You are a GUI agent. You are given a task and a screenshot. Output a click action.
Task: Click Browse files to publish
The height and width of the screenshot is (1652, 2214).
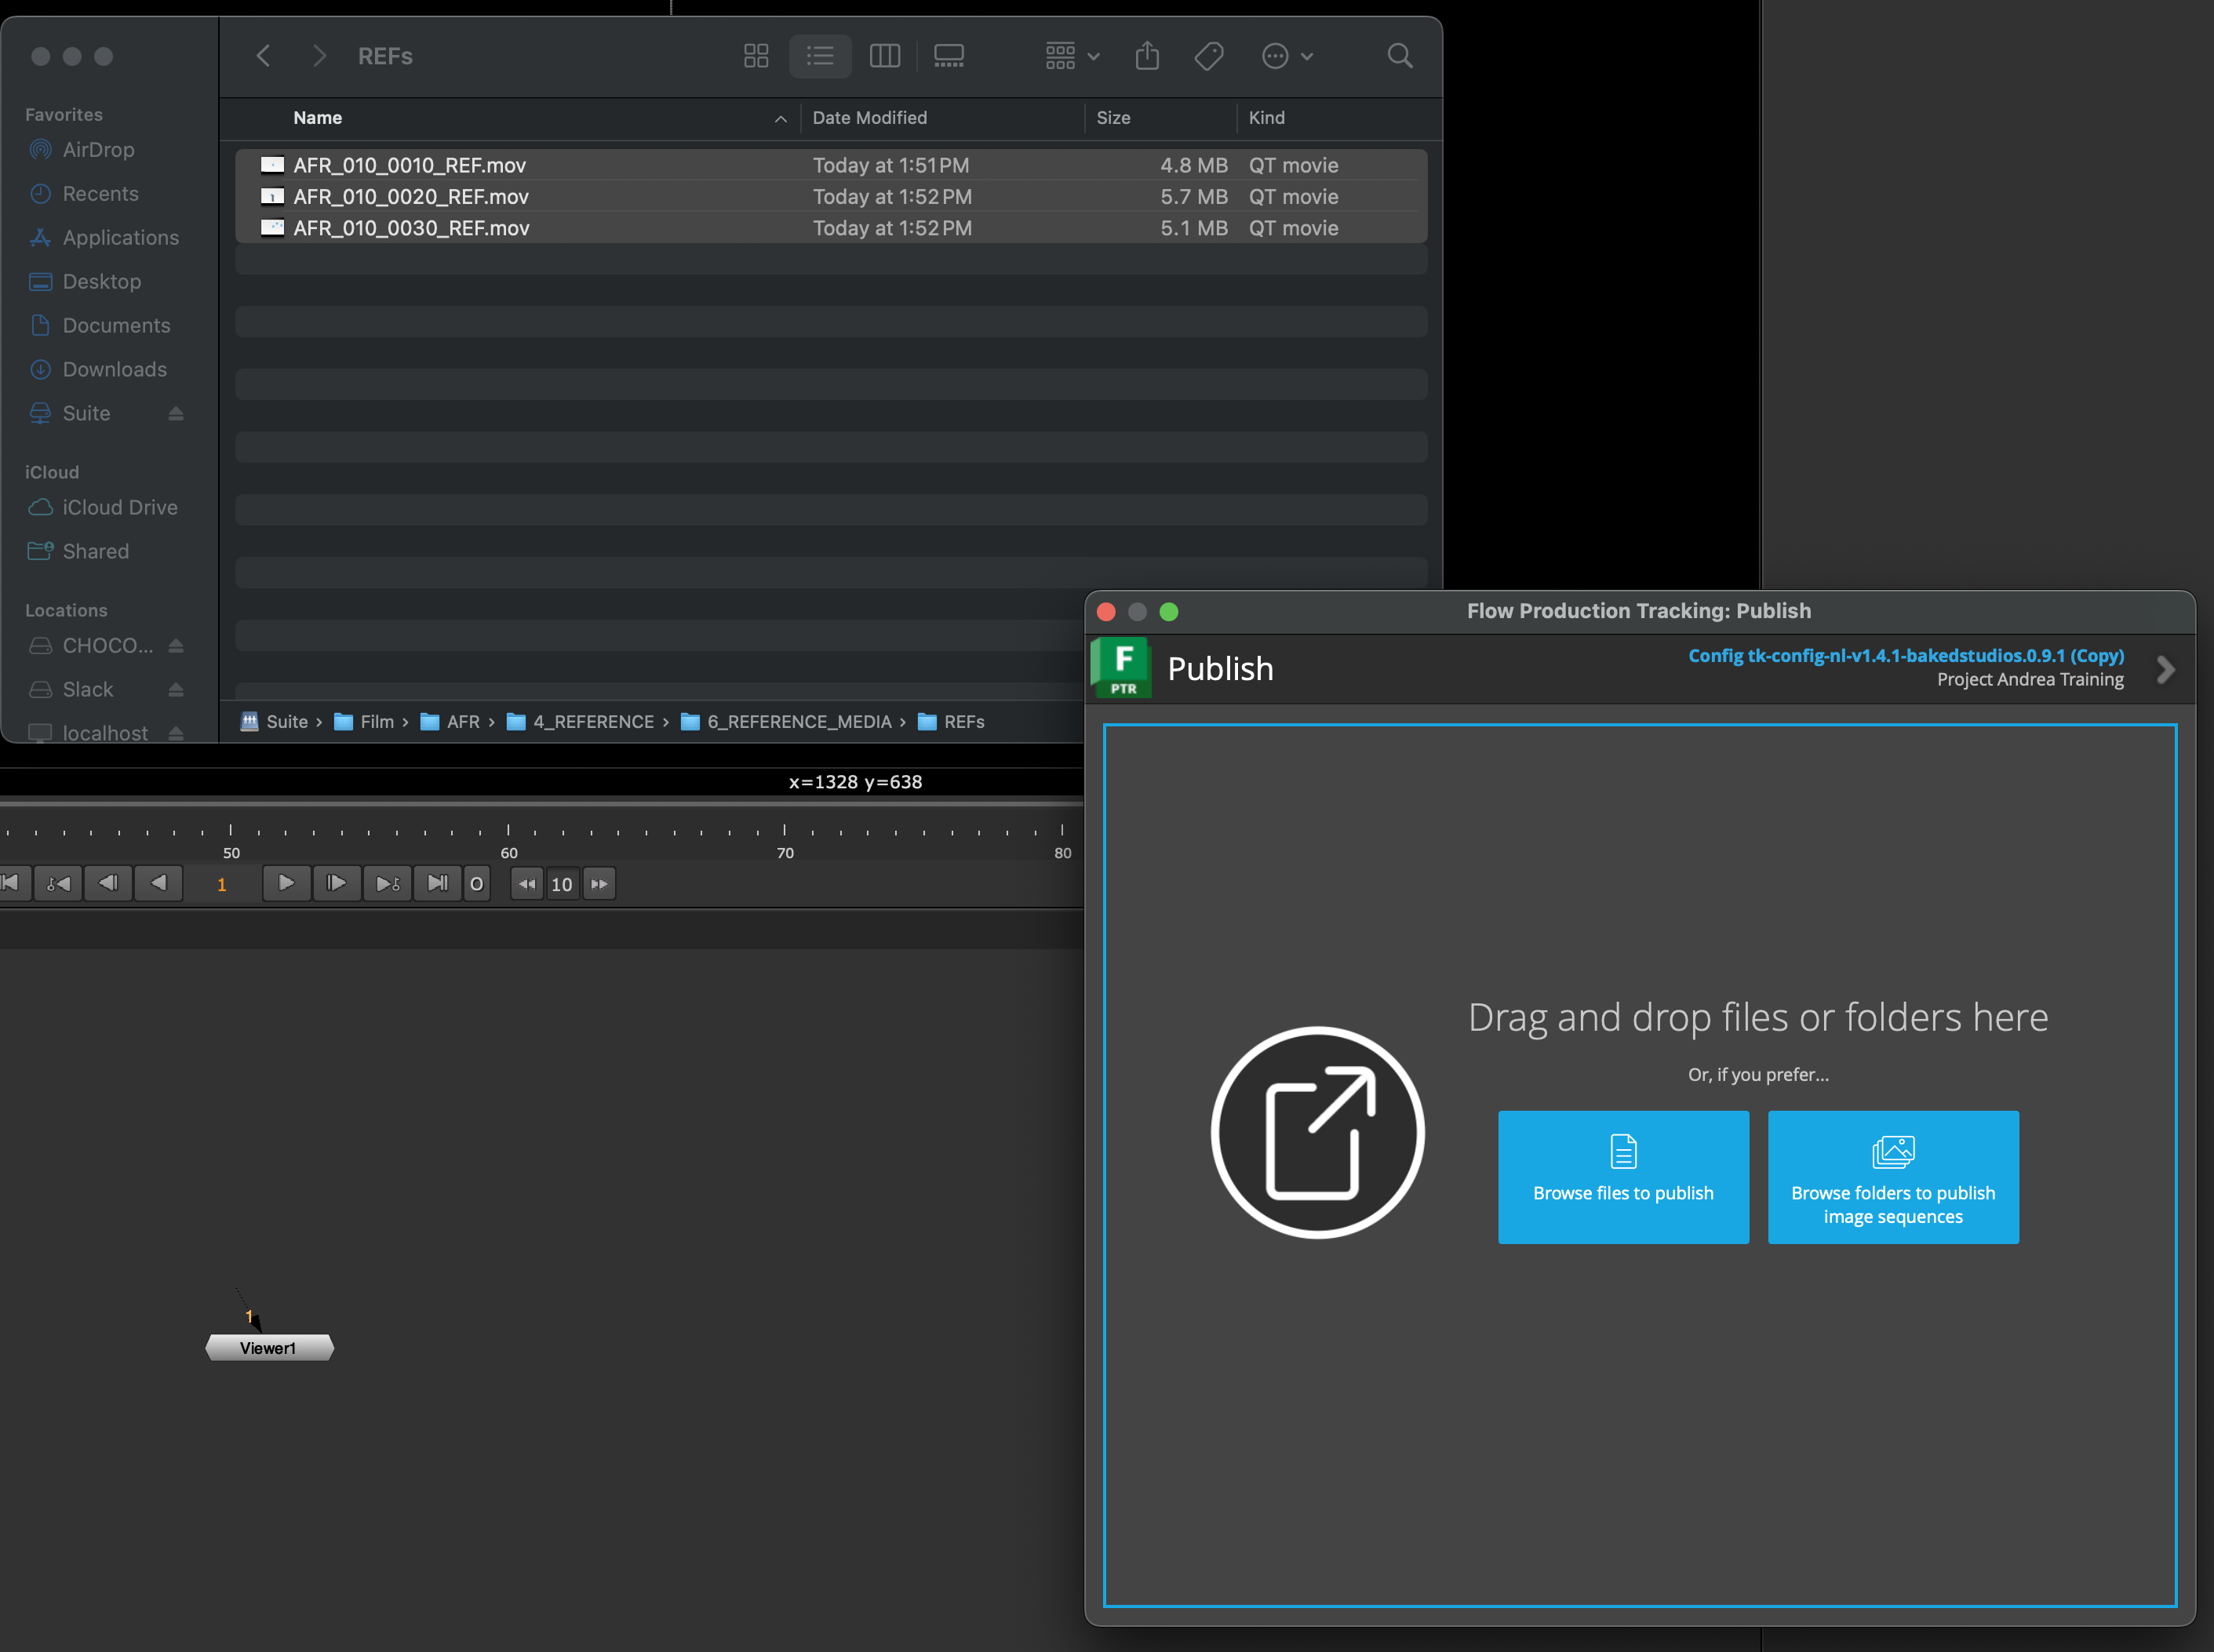point(1622,1176)
